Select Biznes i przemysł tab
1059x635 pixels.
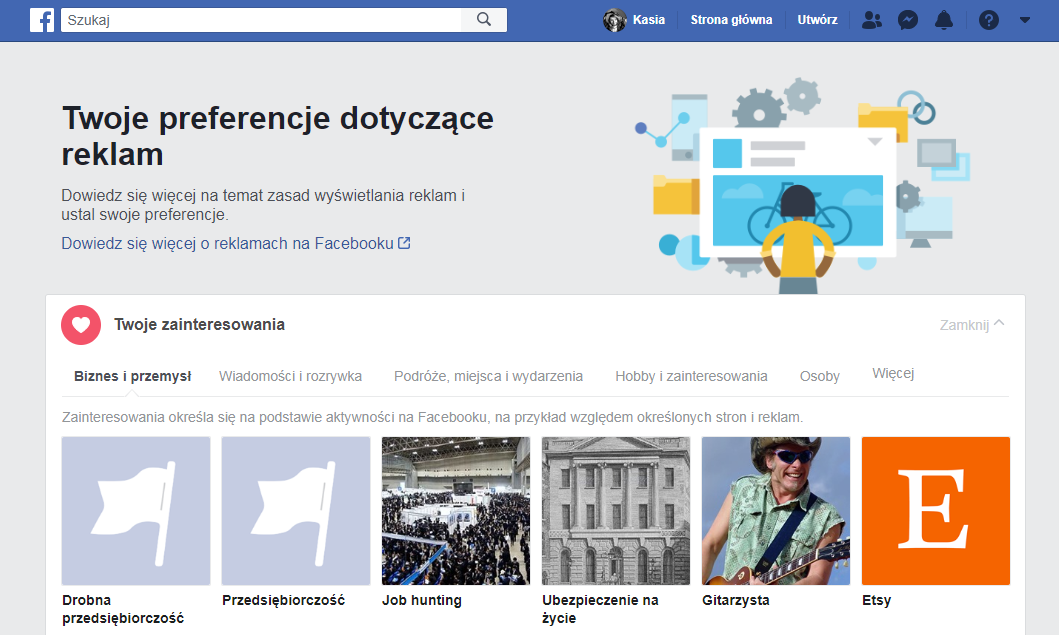tap(132, 376)
